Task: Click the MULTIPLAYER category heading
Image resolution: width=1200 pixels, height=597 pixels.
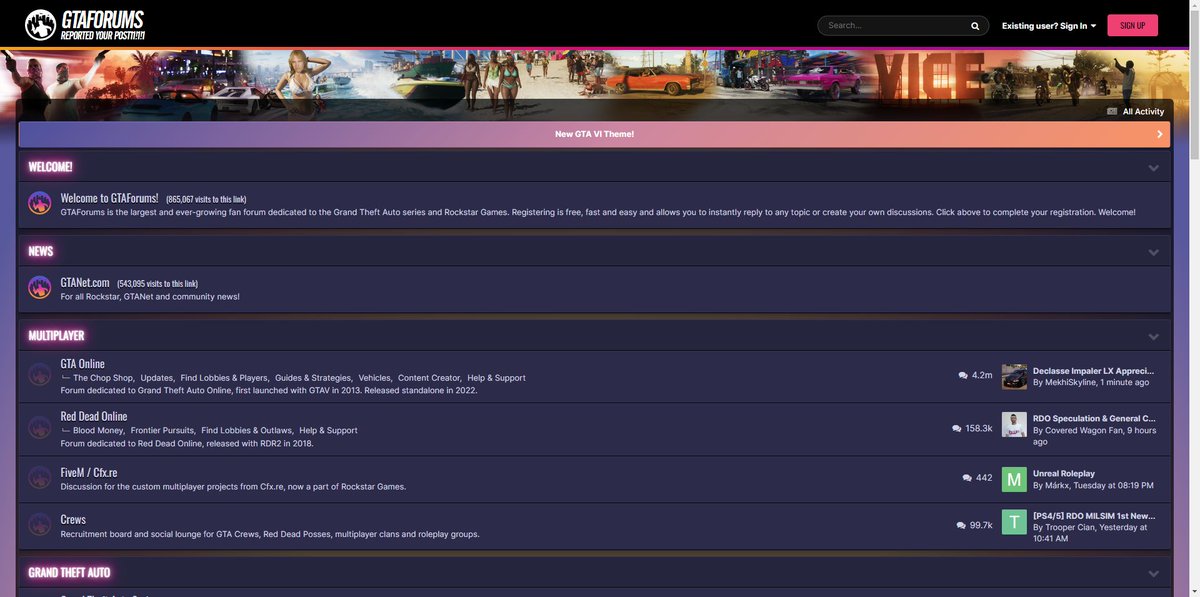Action: coord(56,335)
